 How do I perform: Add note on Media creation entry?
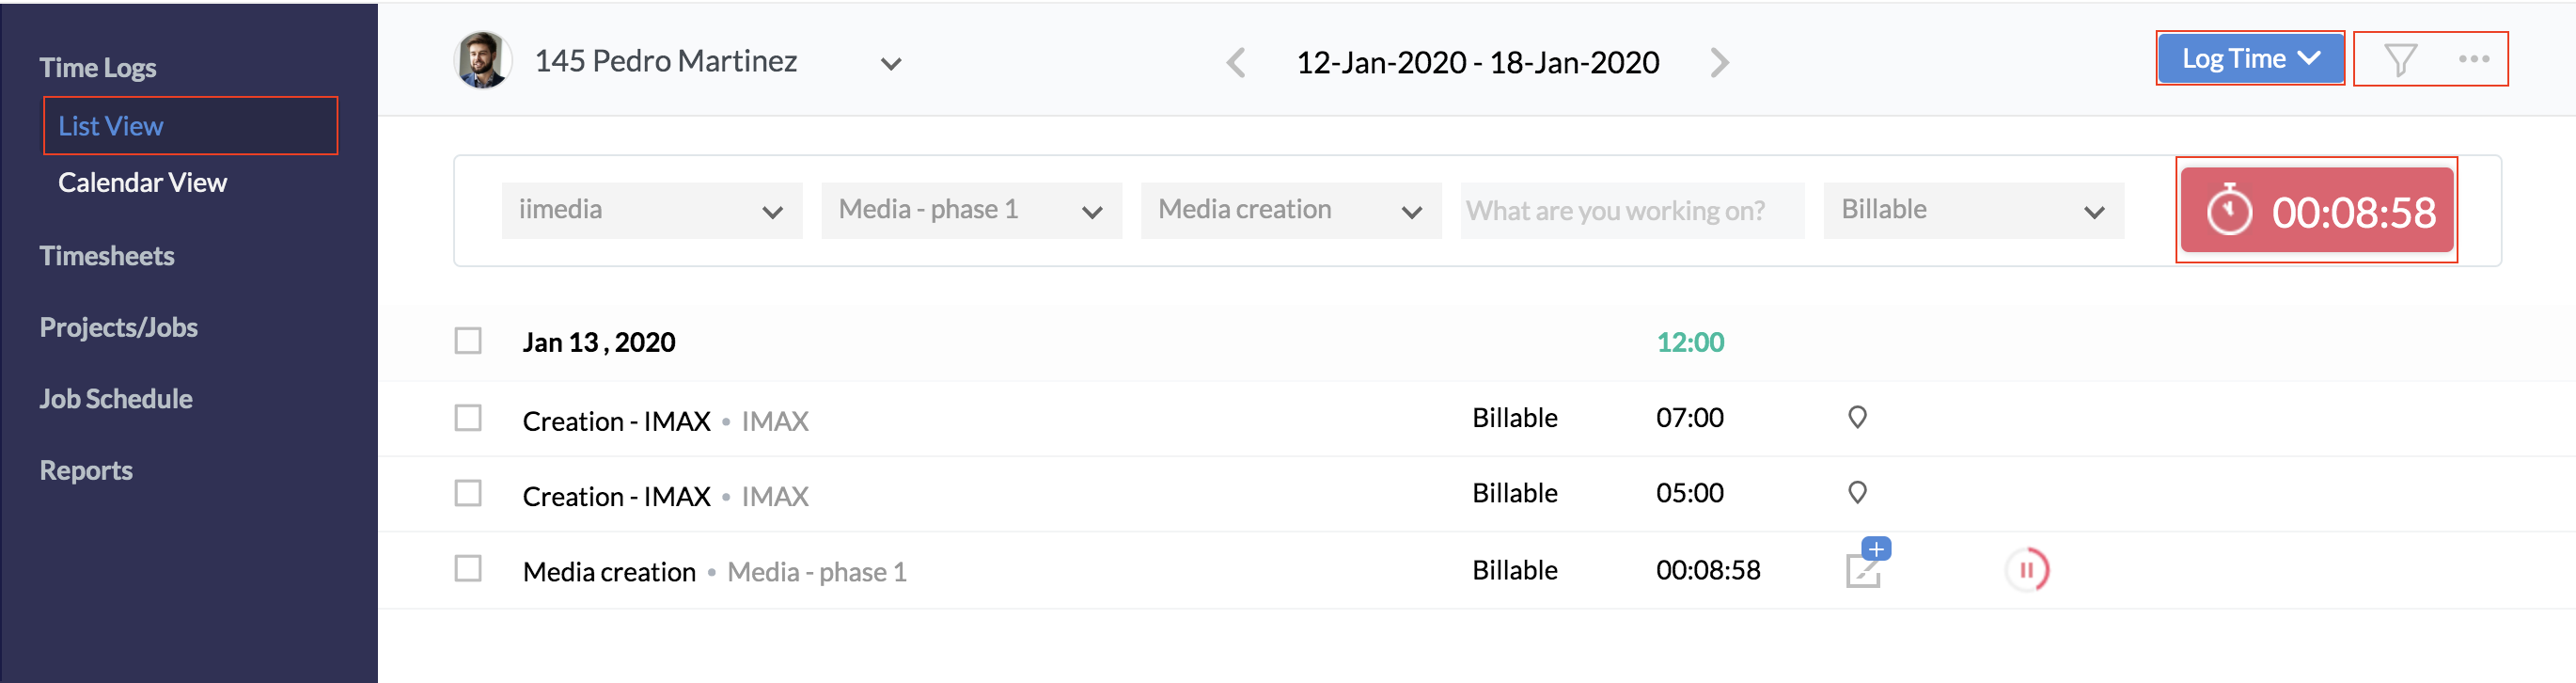tap(1866, 566)
